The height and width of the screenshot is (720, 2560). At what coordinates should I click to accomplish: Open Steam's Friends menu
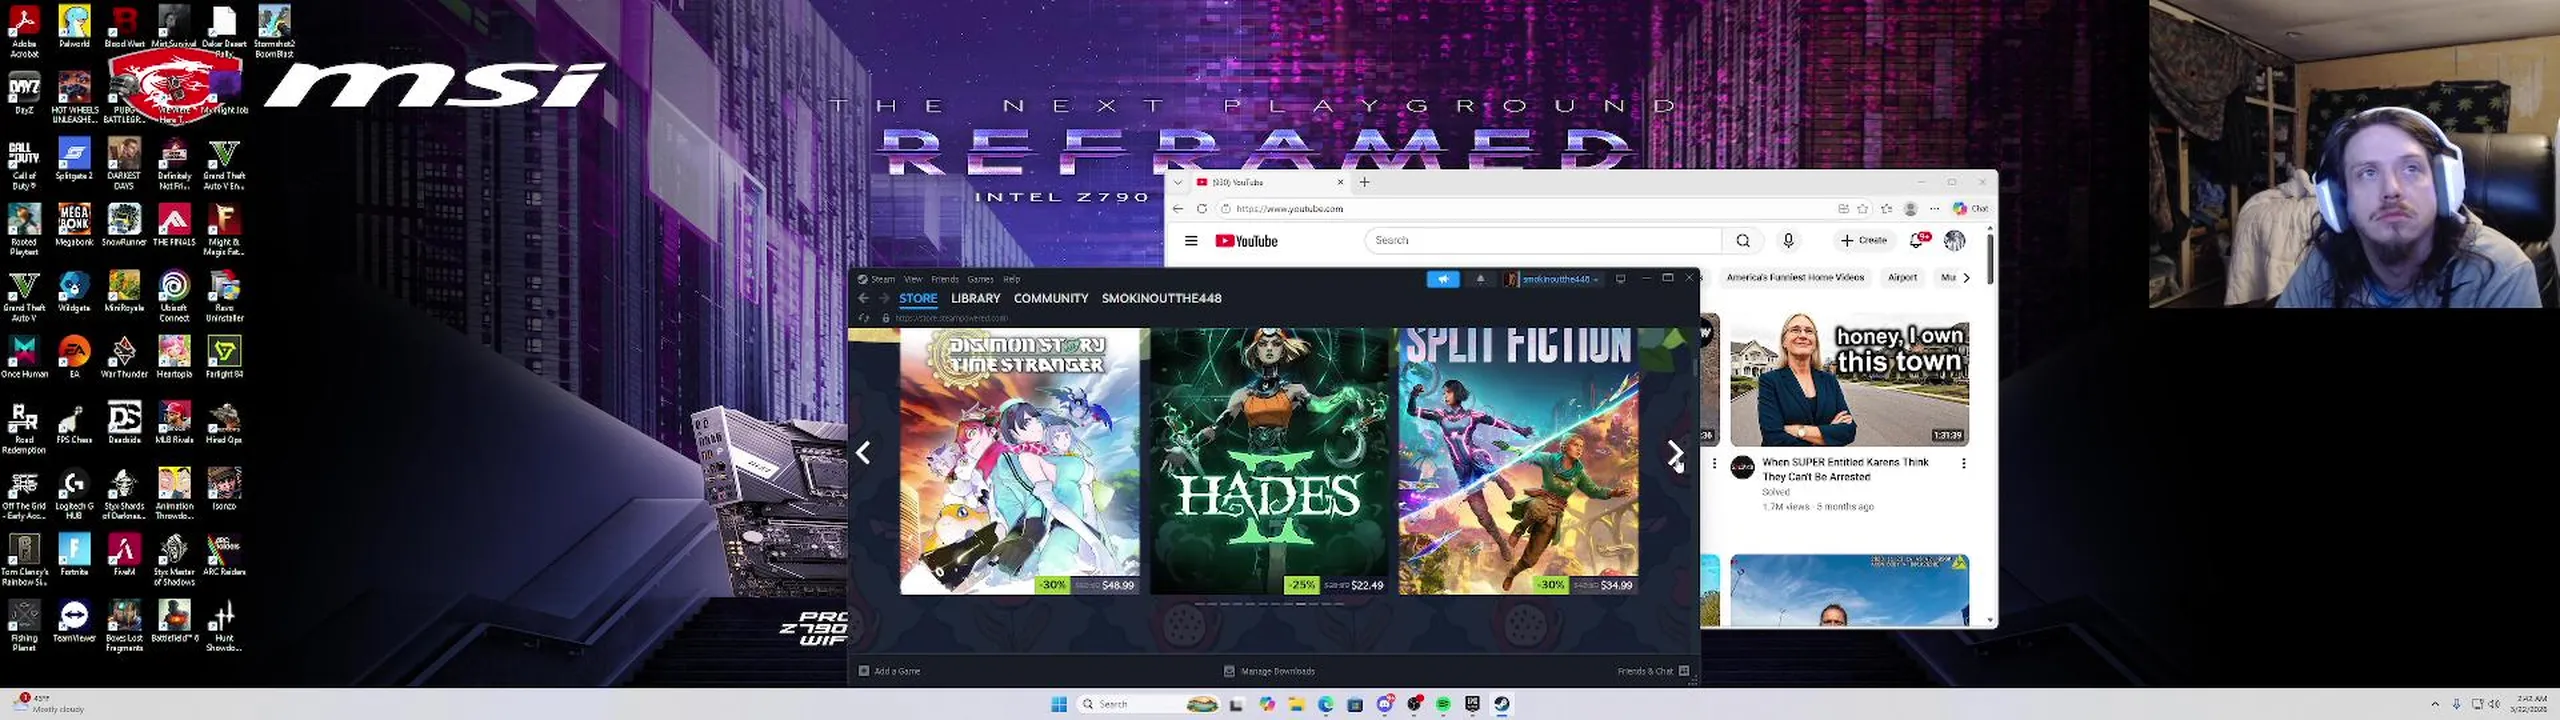tap(945, 280)
